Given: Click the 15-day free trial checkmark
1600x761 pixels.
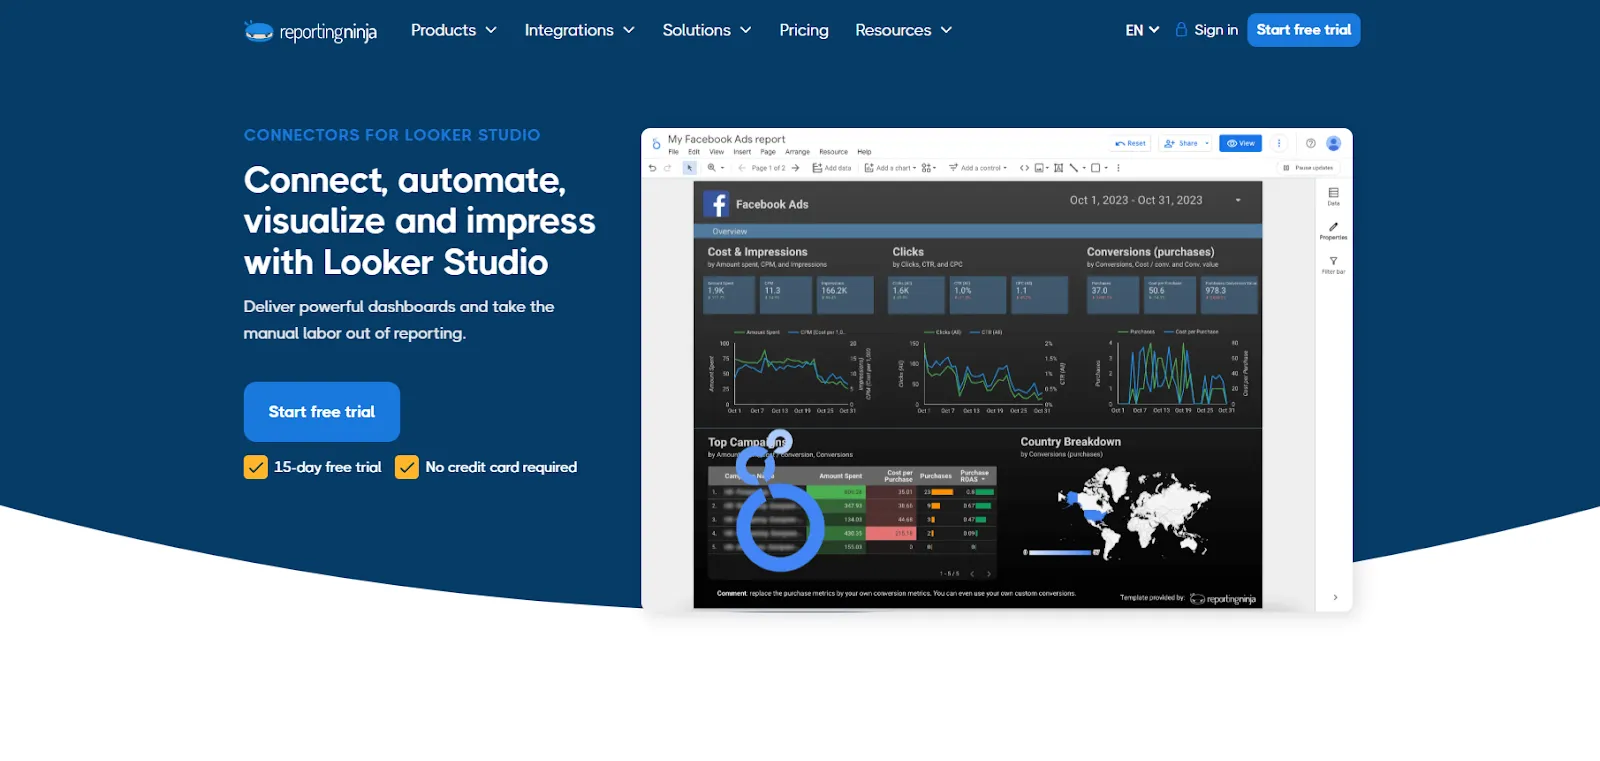Looking at the screenshot, I should 256,467.
